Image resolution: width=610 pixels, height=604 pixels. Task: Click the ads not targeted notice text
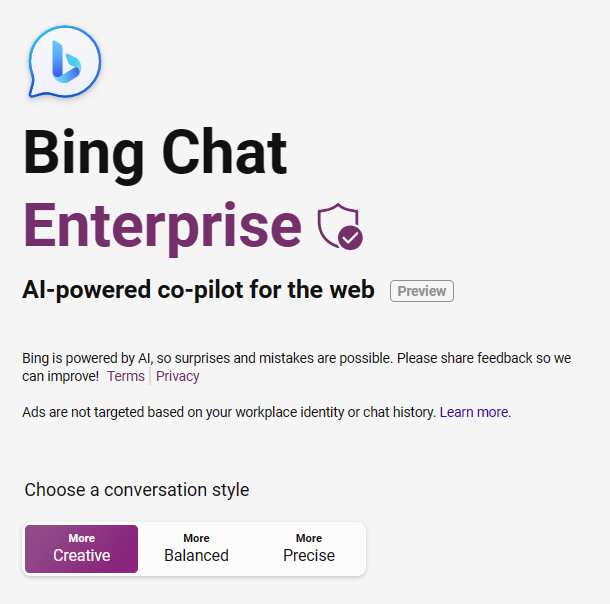click(x=229, y=412)
